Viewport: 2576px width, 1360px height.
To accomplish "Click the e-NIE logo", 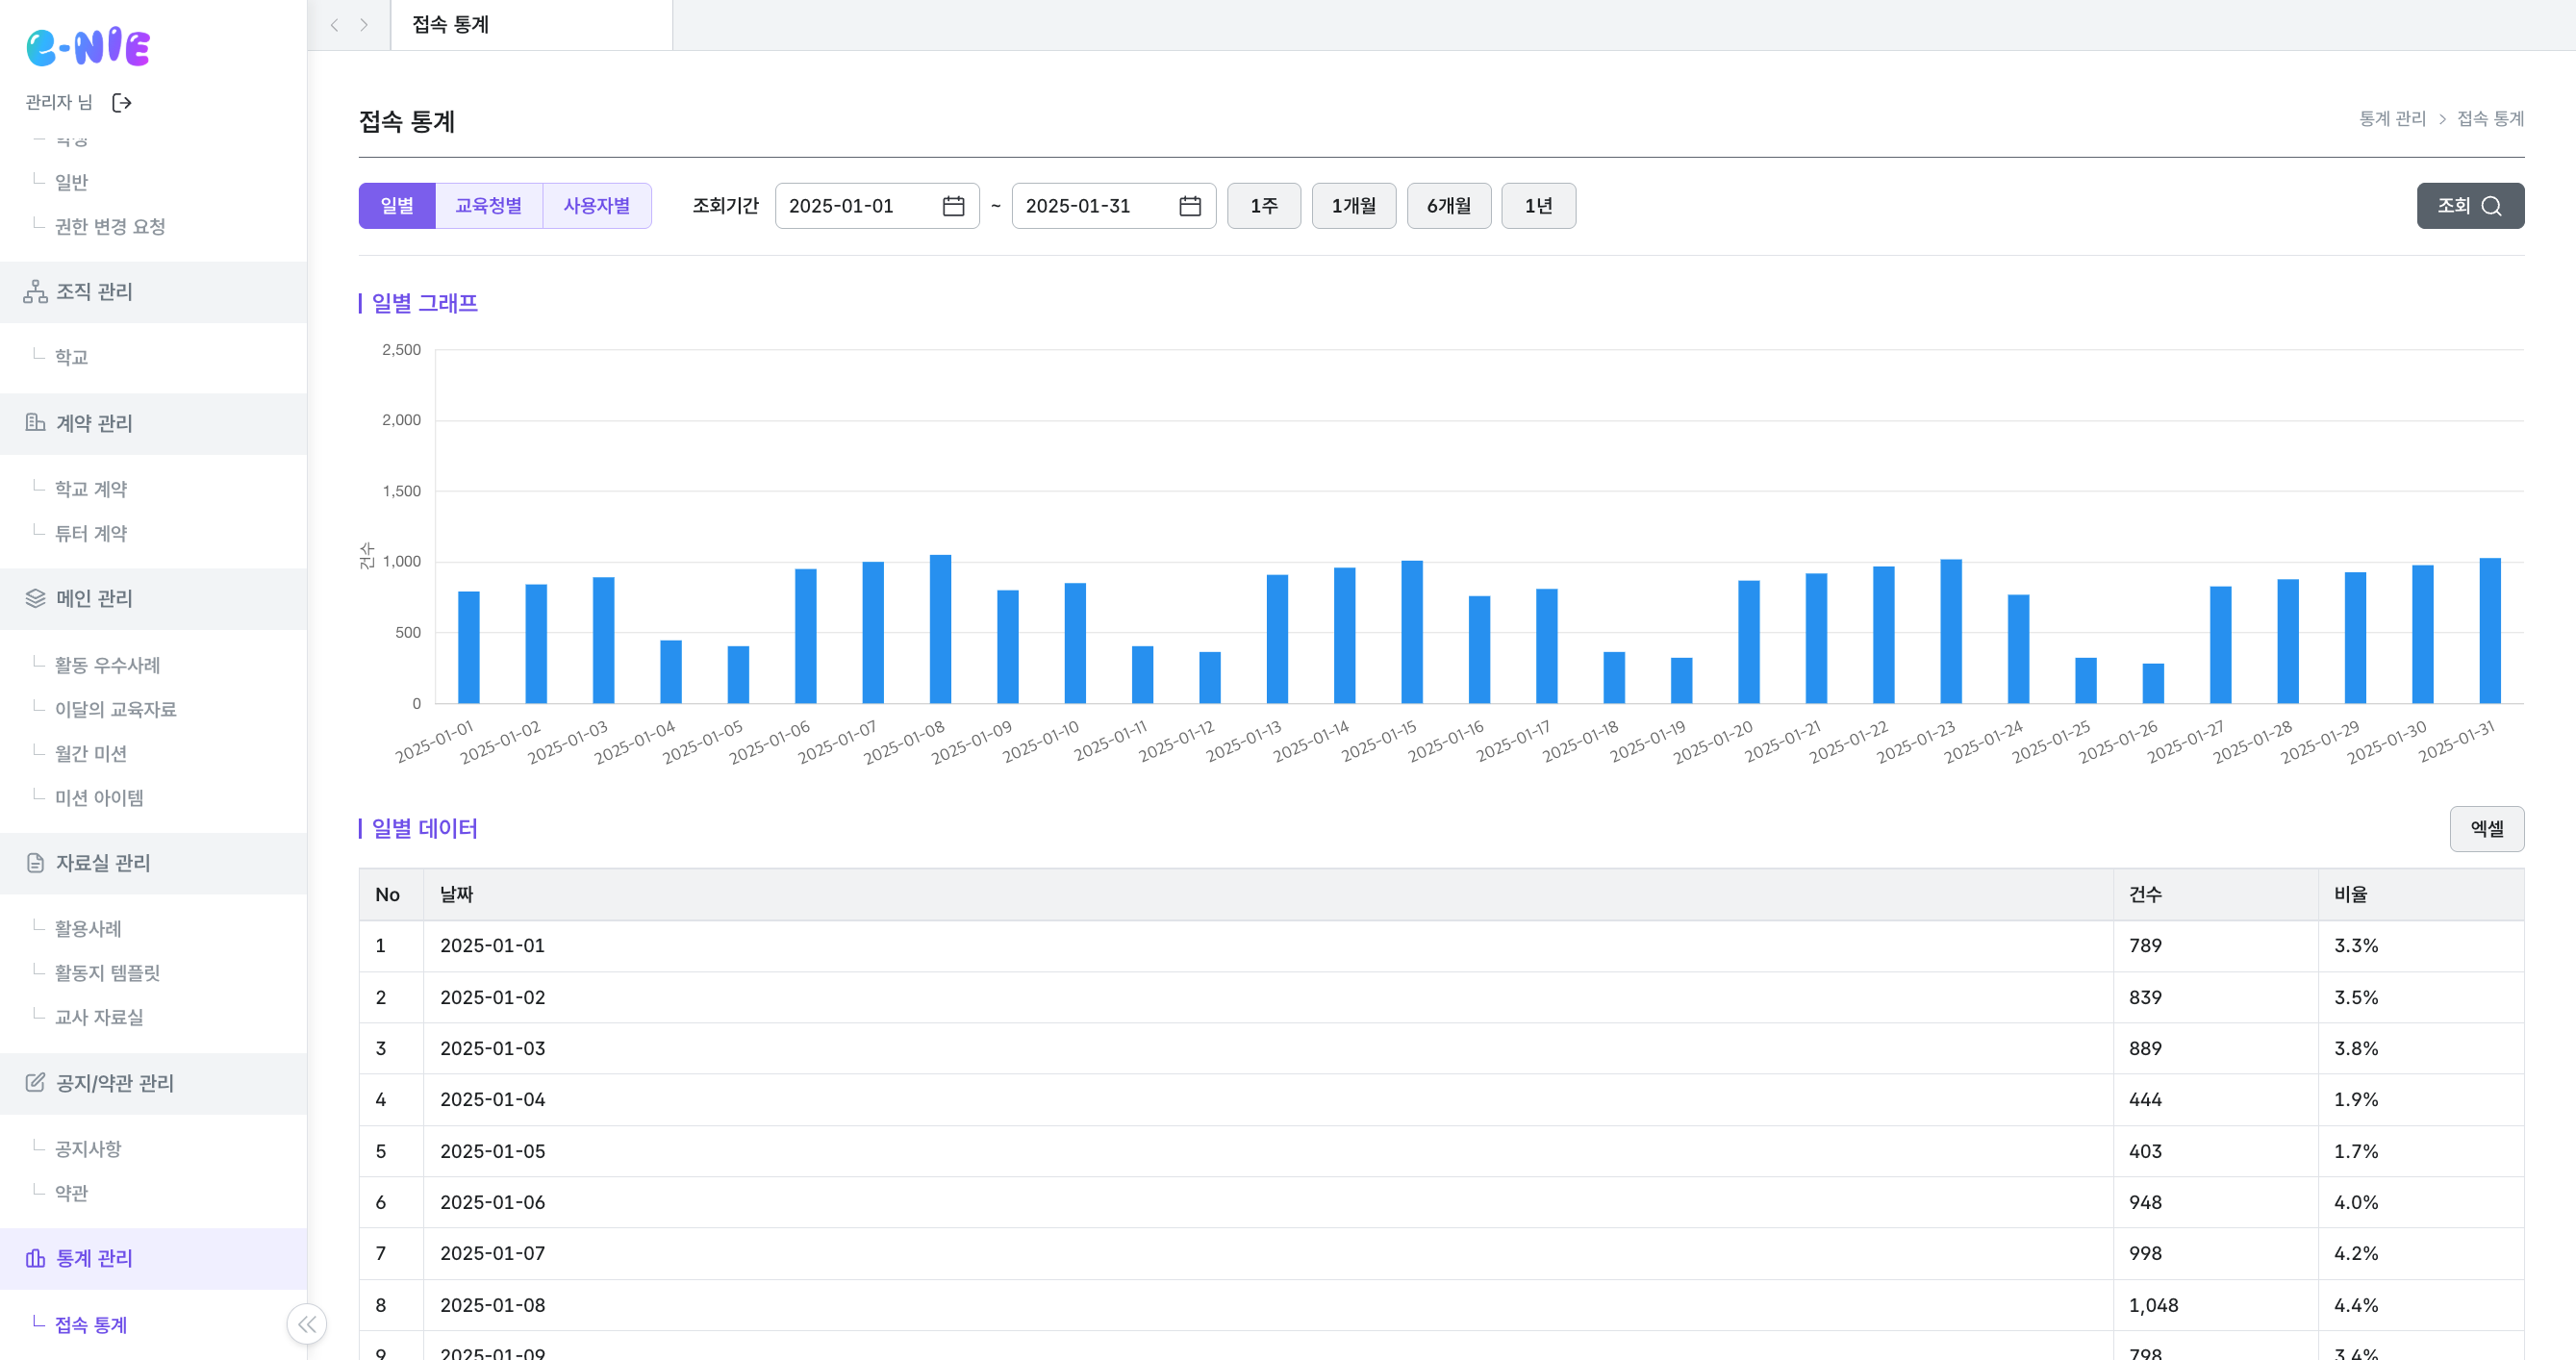I will click(x=88, y=46).
